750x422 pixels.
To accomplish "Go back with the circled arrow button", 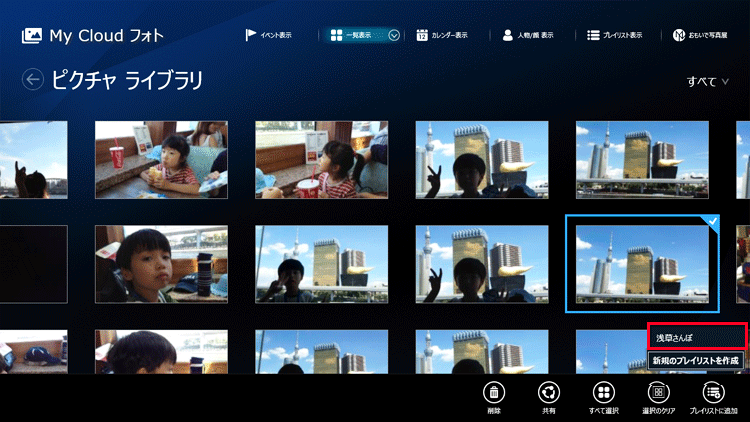I will [x=33, y=79].
